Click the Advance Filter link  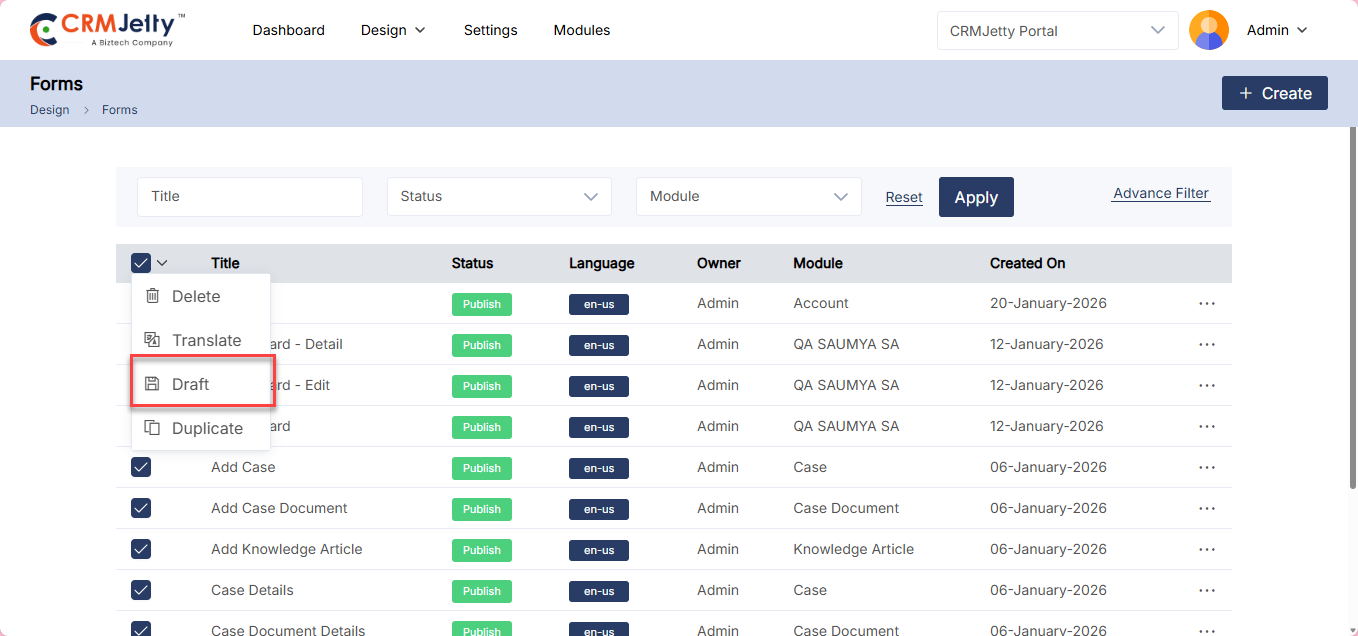1160,193
